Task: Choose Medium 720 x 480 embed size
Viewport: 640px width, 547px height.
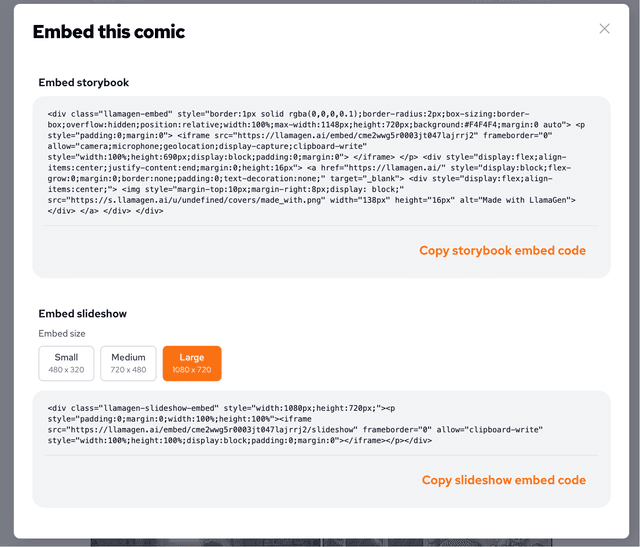Action: [x=128, y=363]
